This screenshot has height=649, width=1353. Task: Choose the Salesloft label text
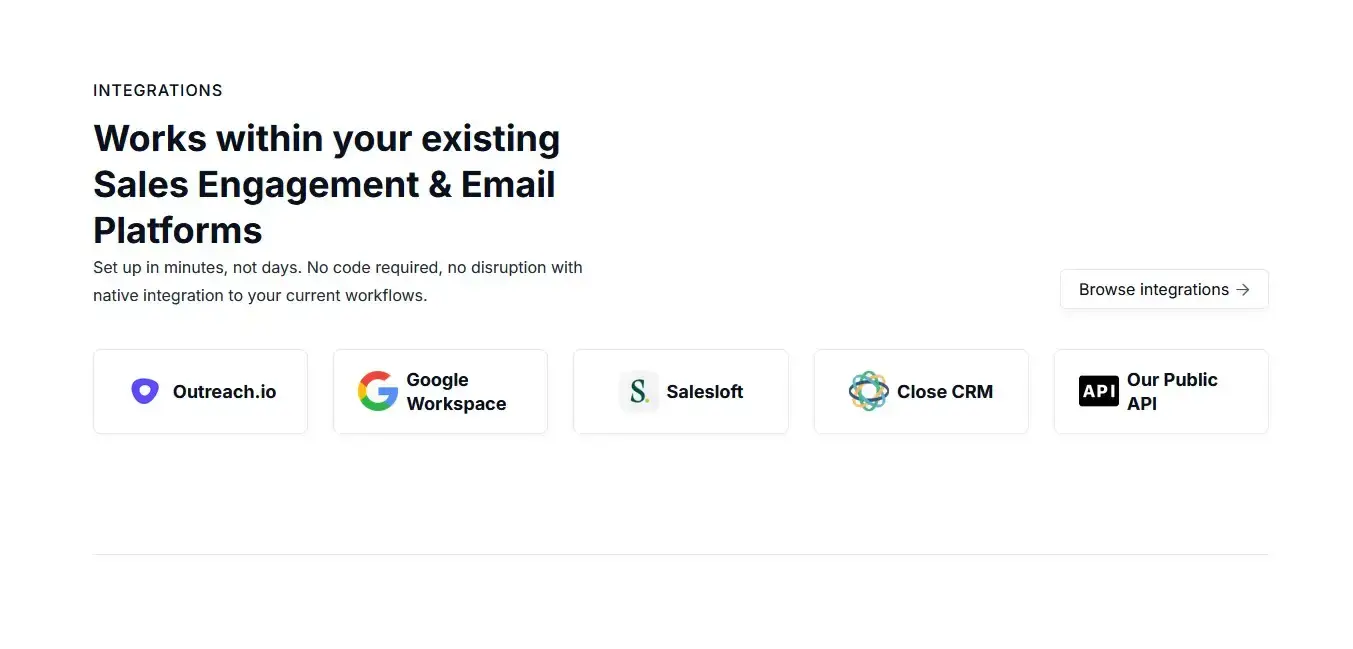(705, 392)
